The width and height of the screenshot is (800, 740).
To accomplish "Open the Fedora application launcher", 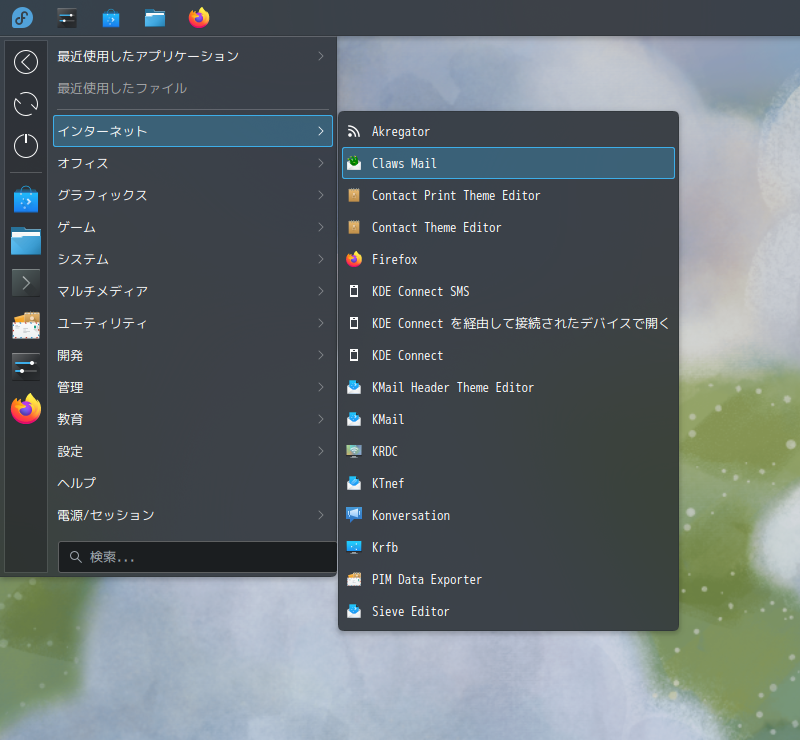I will (x=22, y=18).
